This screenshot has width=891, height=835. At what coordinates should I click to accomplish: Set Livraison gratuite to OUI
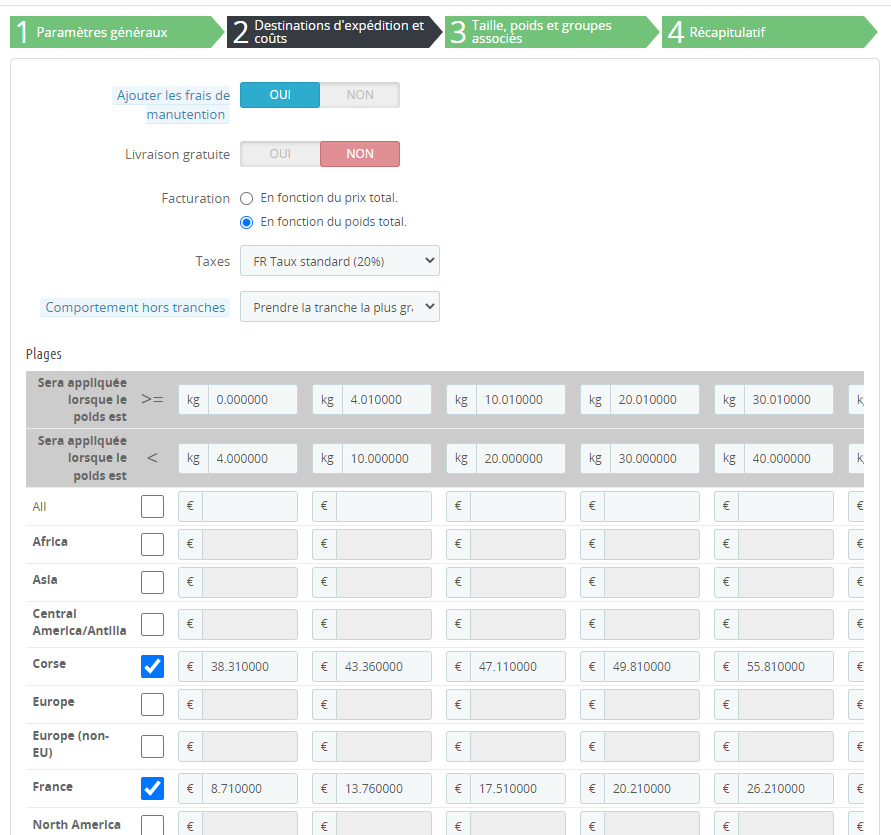[280, 154]
